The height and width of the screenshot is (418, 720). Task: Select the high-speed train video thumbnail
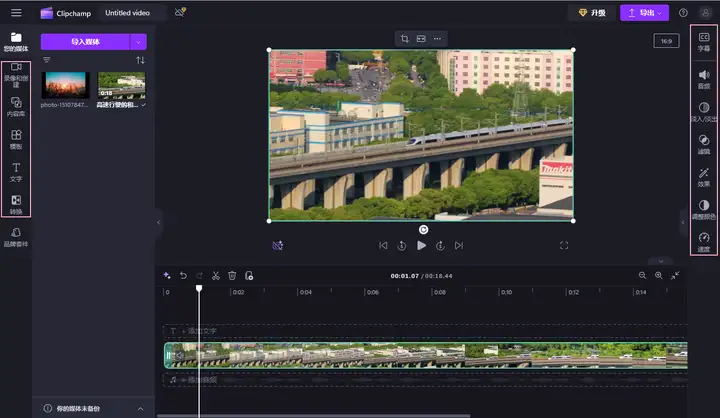pyautogui.click(x=122, y=85)
